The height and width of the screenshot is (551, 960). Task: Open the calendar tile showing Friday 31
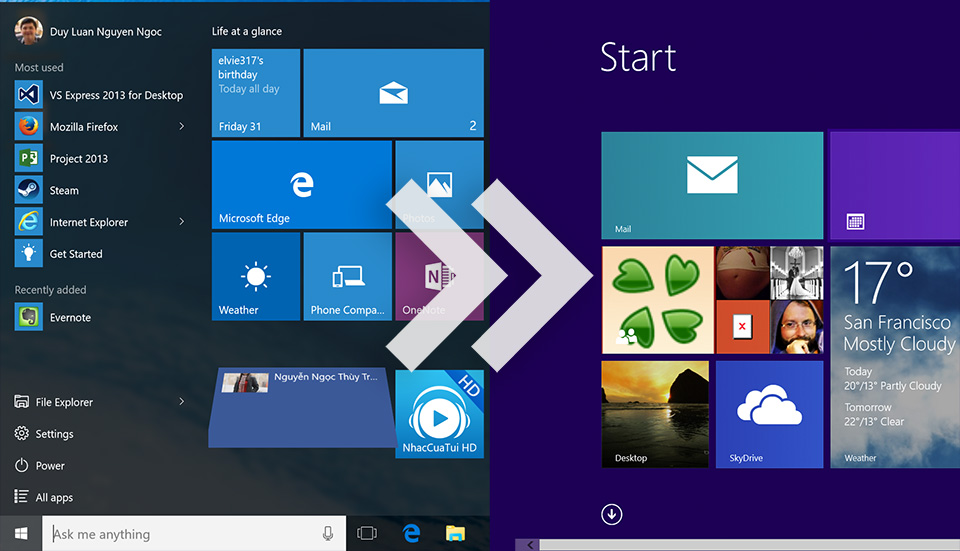256,93
